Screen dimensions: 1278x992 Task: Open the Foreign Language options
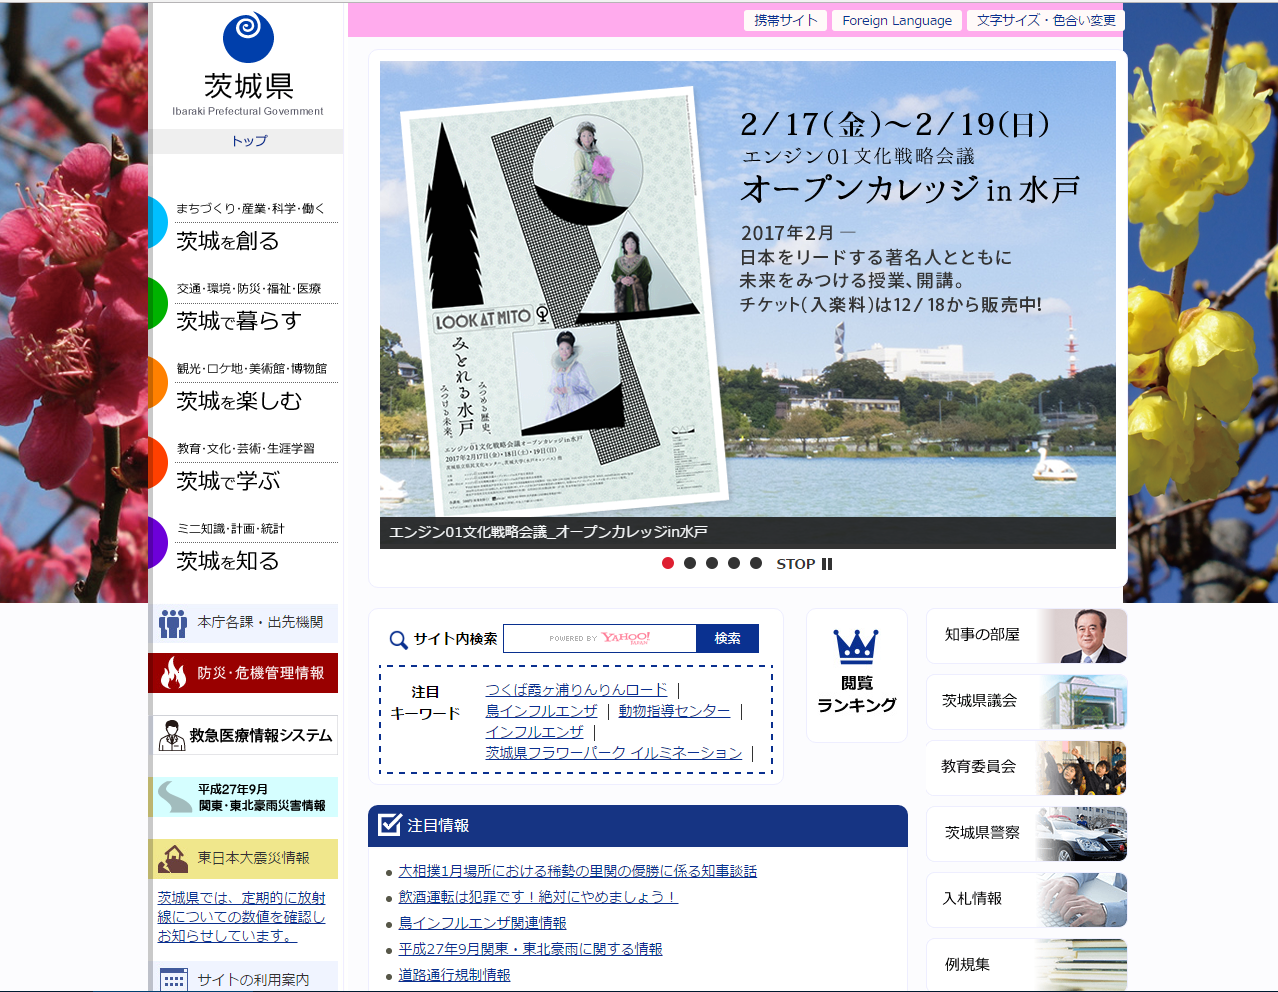[x=897, y=20]
